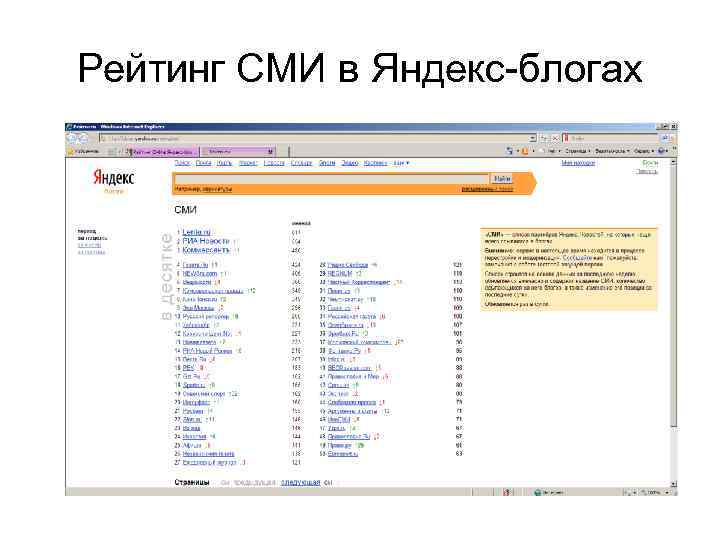Switch to the first Yandex blogs rating tab
Screen dimensions: 720x540
163,151
